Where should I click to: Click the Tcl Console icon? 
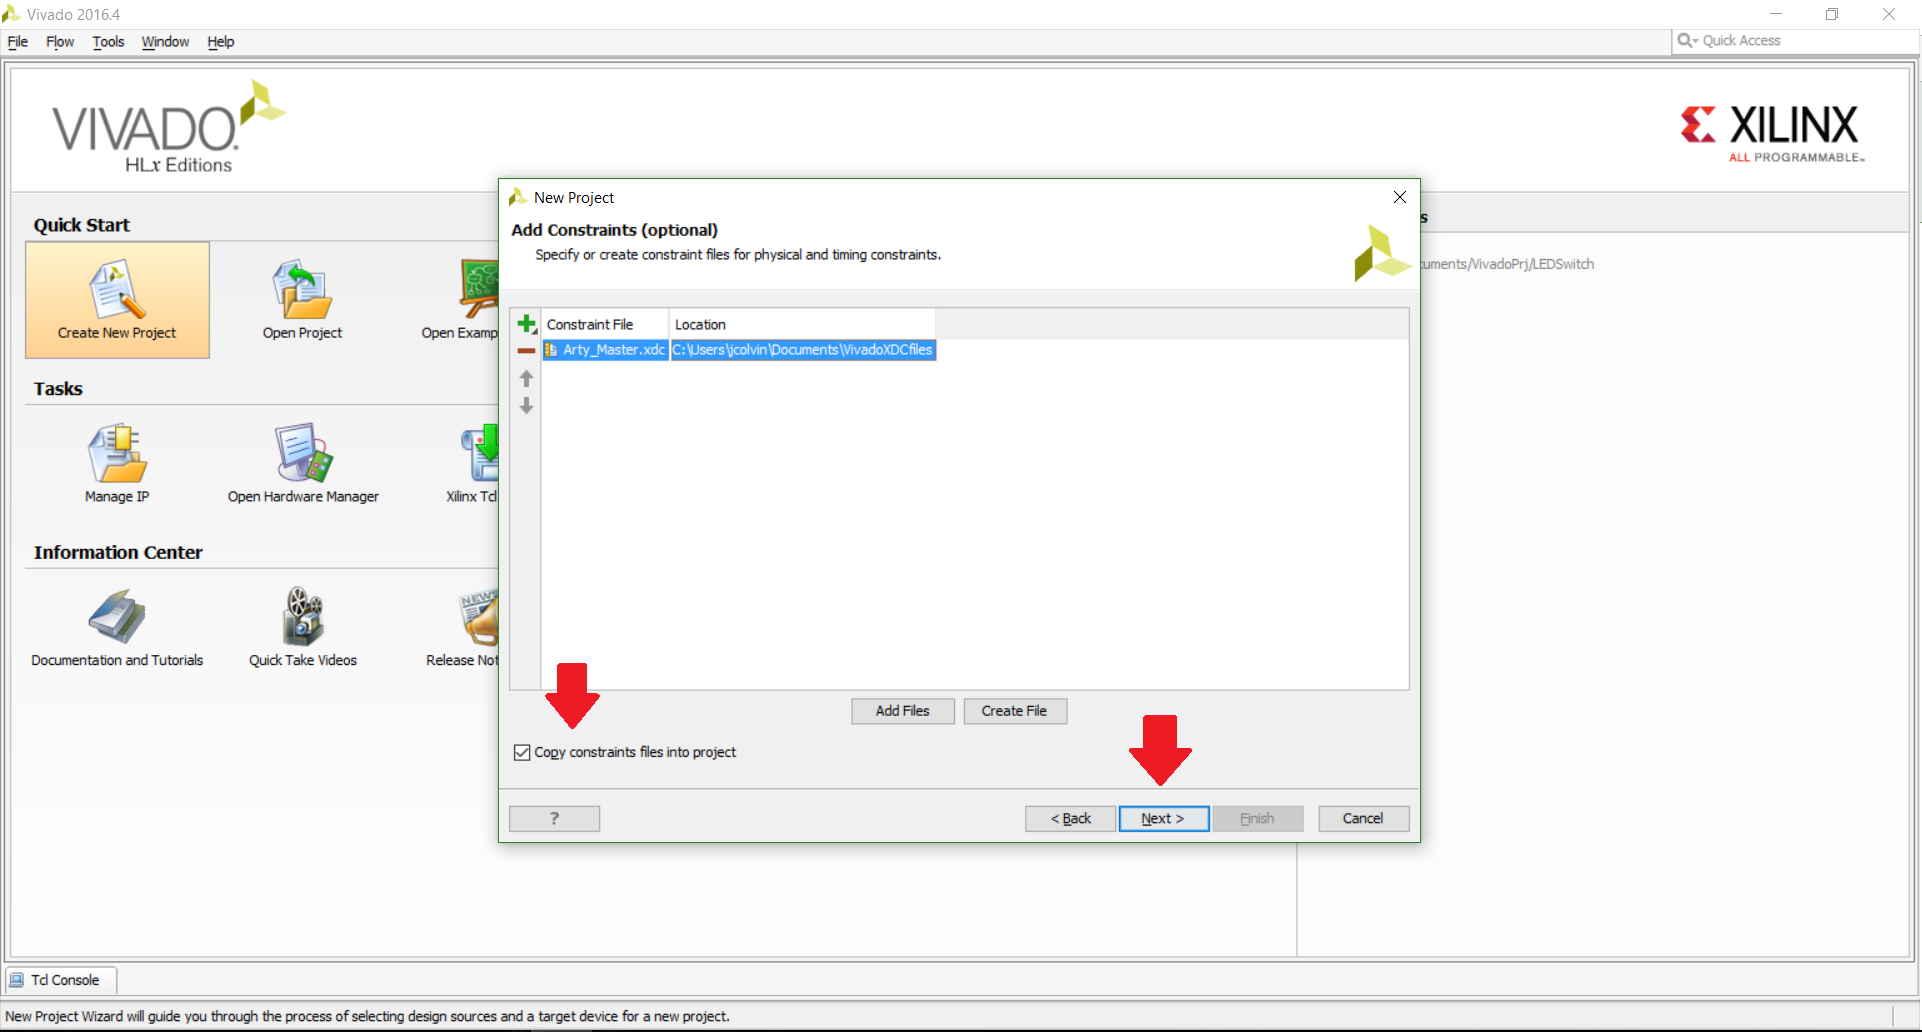17,980
